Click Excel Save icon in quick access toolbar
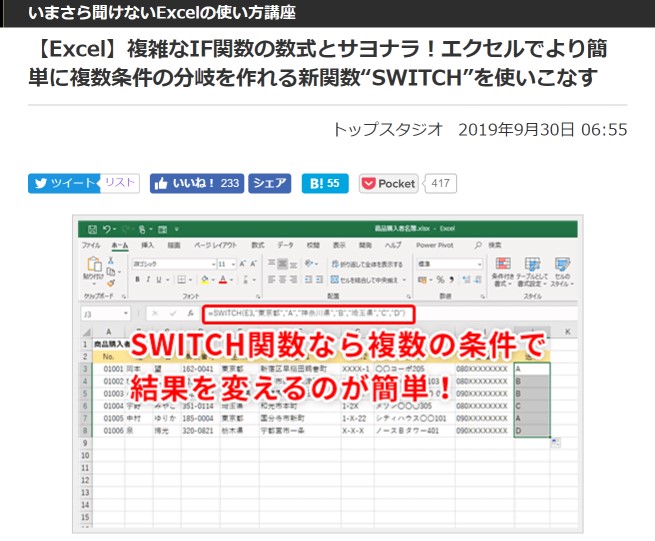Viewport: 655px width, 541px height. tap(92, 229)
